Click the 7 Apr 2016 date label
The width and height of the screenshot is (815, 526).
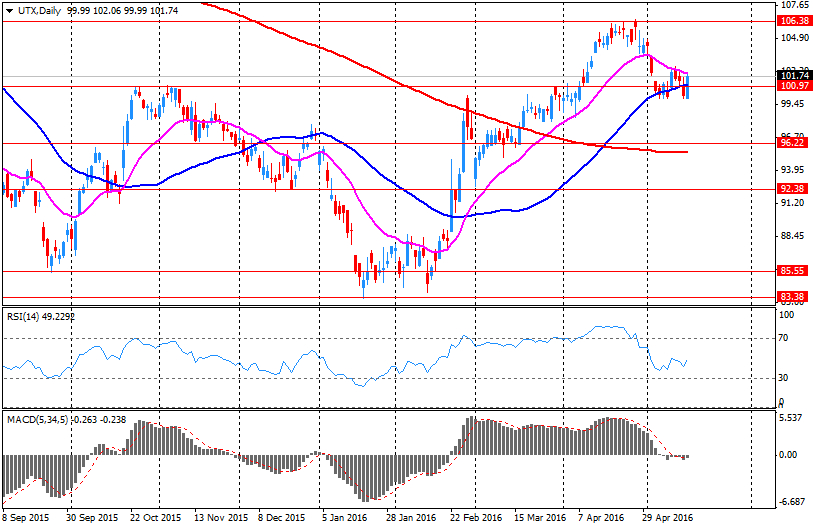pos(601,518)
